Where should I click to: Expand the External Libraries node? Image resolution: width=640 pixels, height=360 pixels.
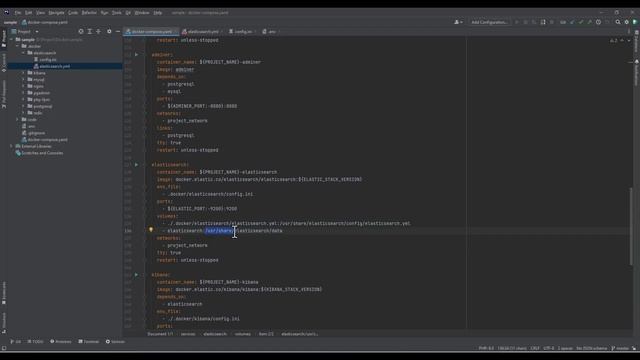click(x=12, y=146)
